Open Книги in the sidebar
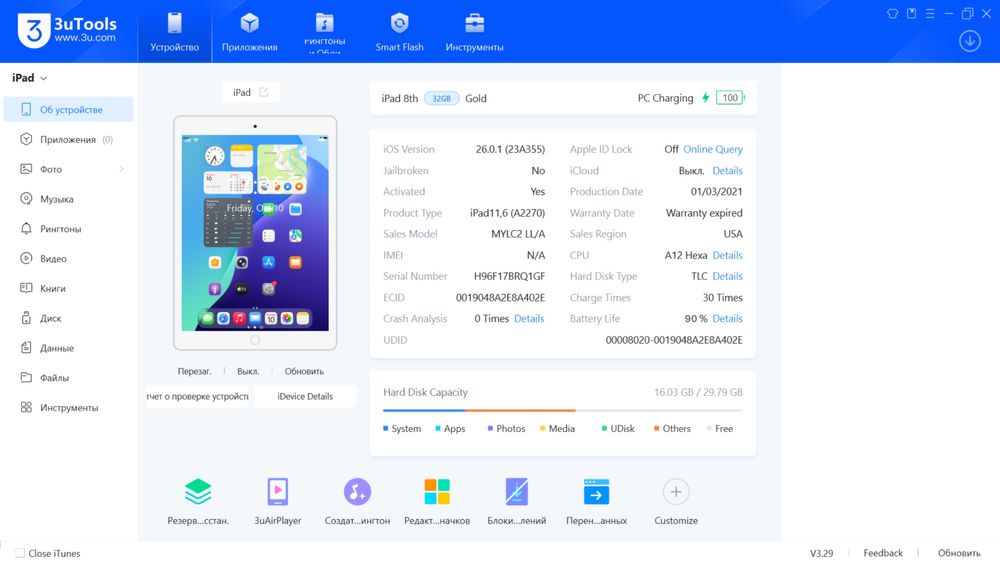 point(68,288)
